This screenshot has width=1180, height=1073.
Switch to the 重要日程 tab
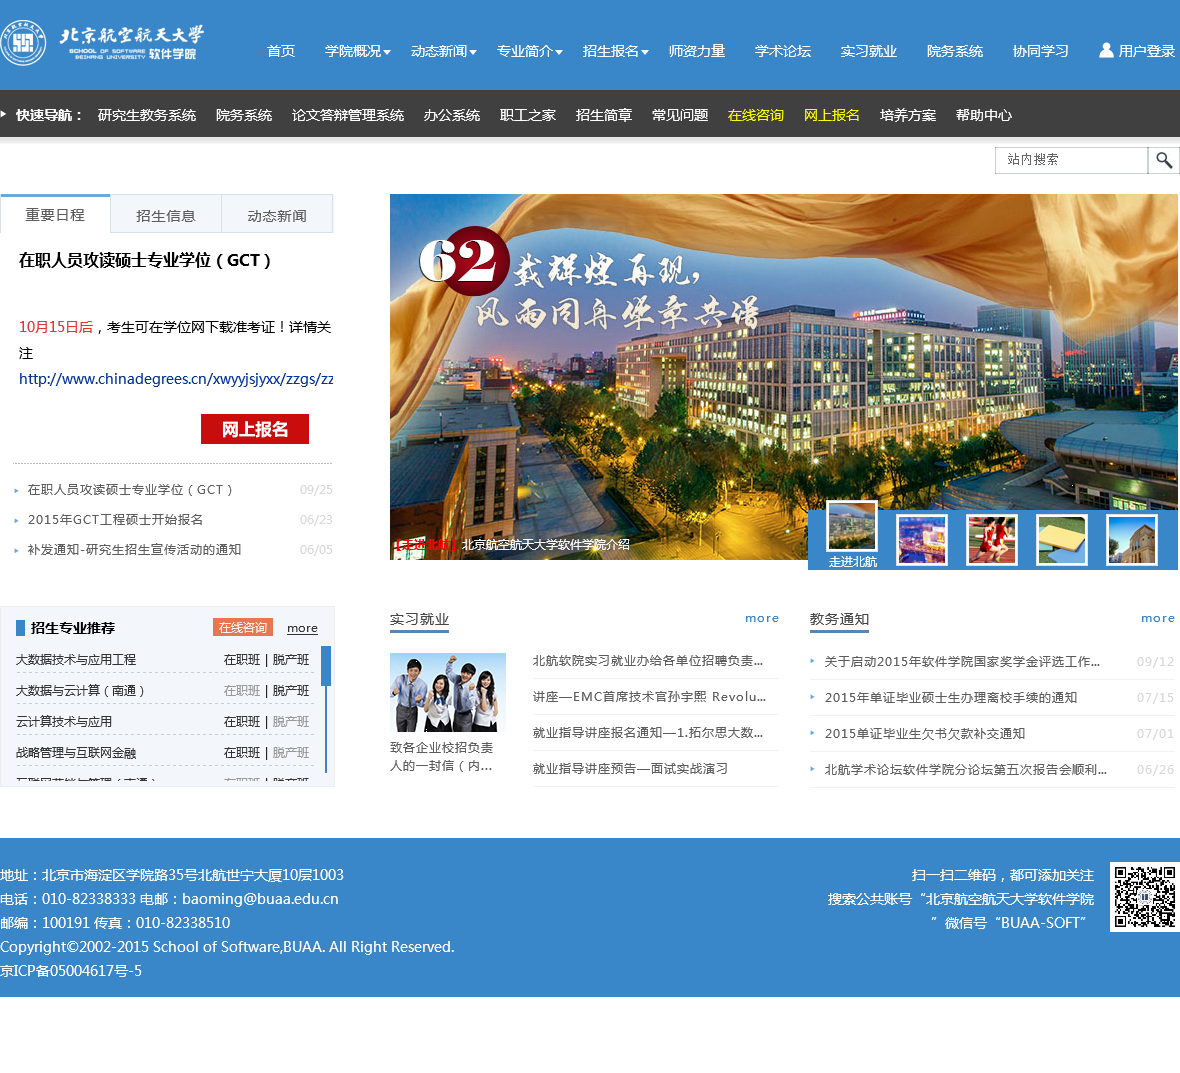pos(55,214)
